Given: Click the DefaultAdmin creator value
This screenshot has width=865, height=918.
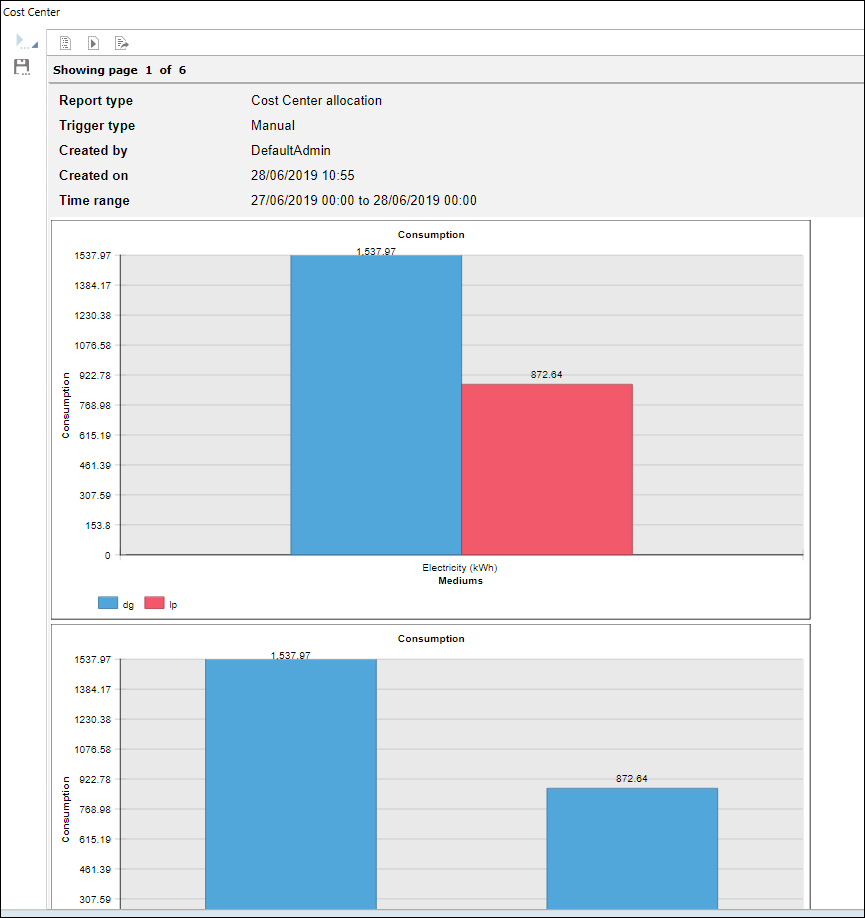Looking at the screenshot, I should (290, 150).
